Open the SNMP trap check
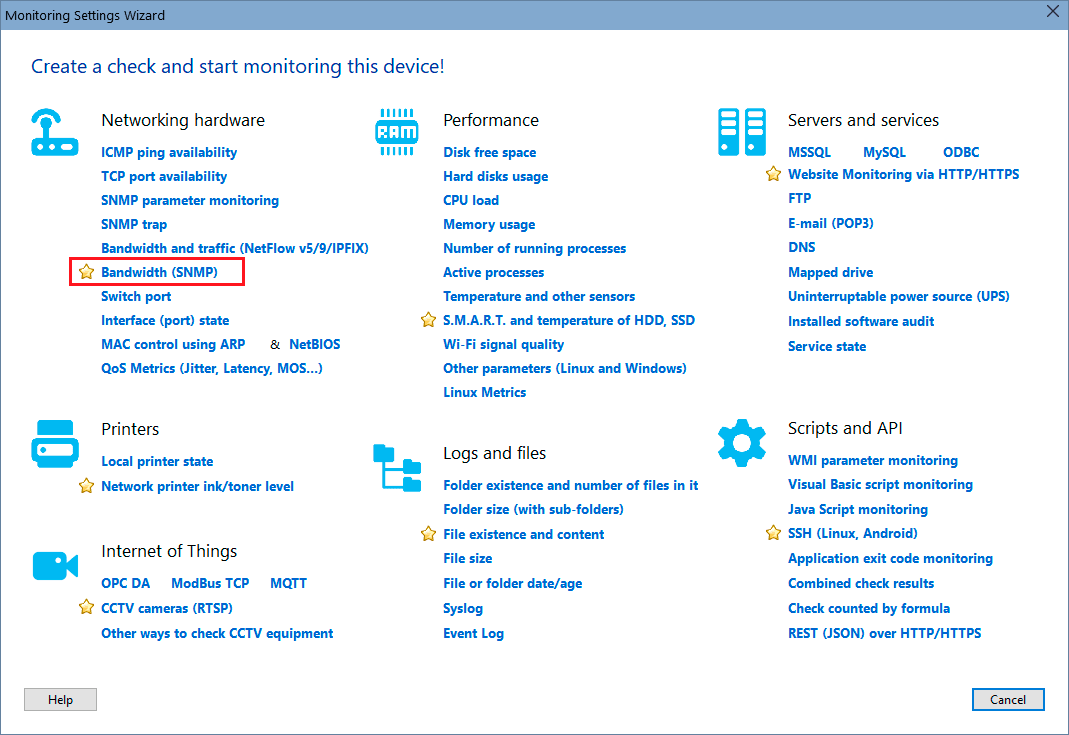The width and height of the screenshot is (1069, 735). (x=134, y=224)
